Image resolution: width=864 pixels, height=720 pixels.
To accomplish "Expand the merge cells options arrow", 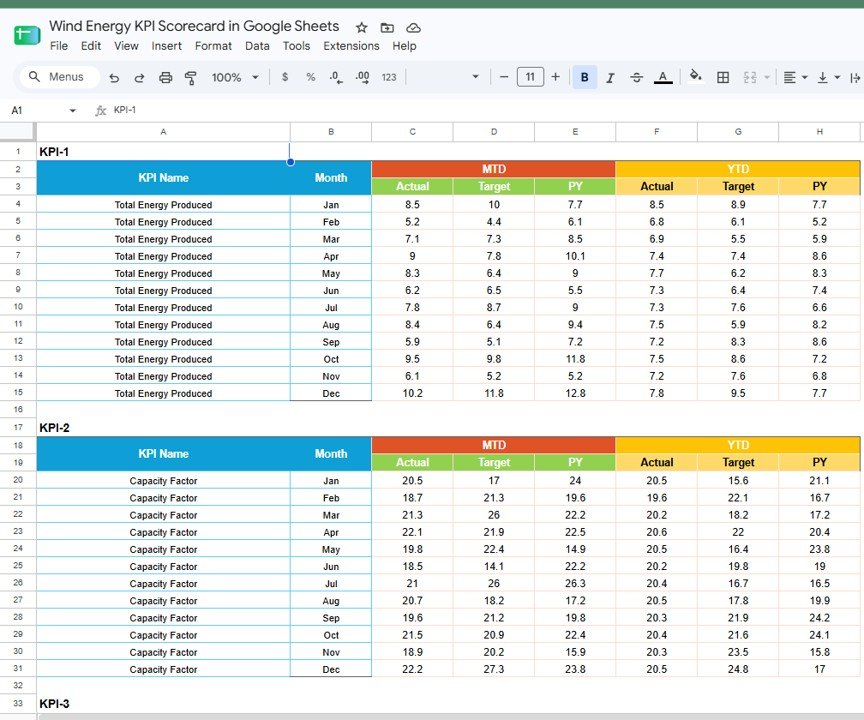I will tap(766, 78).
